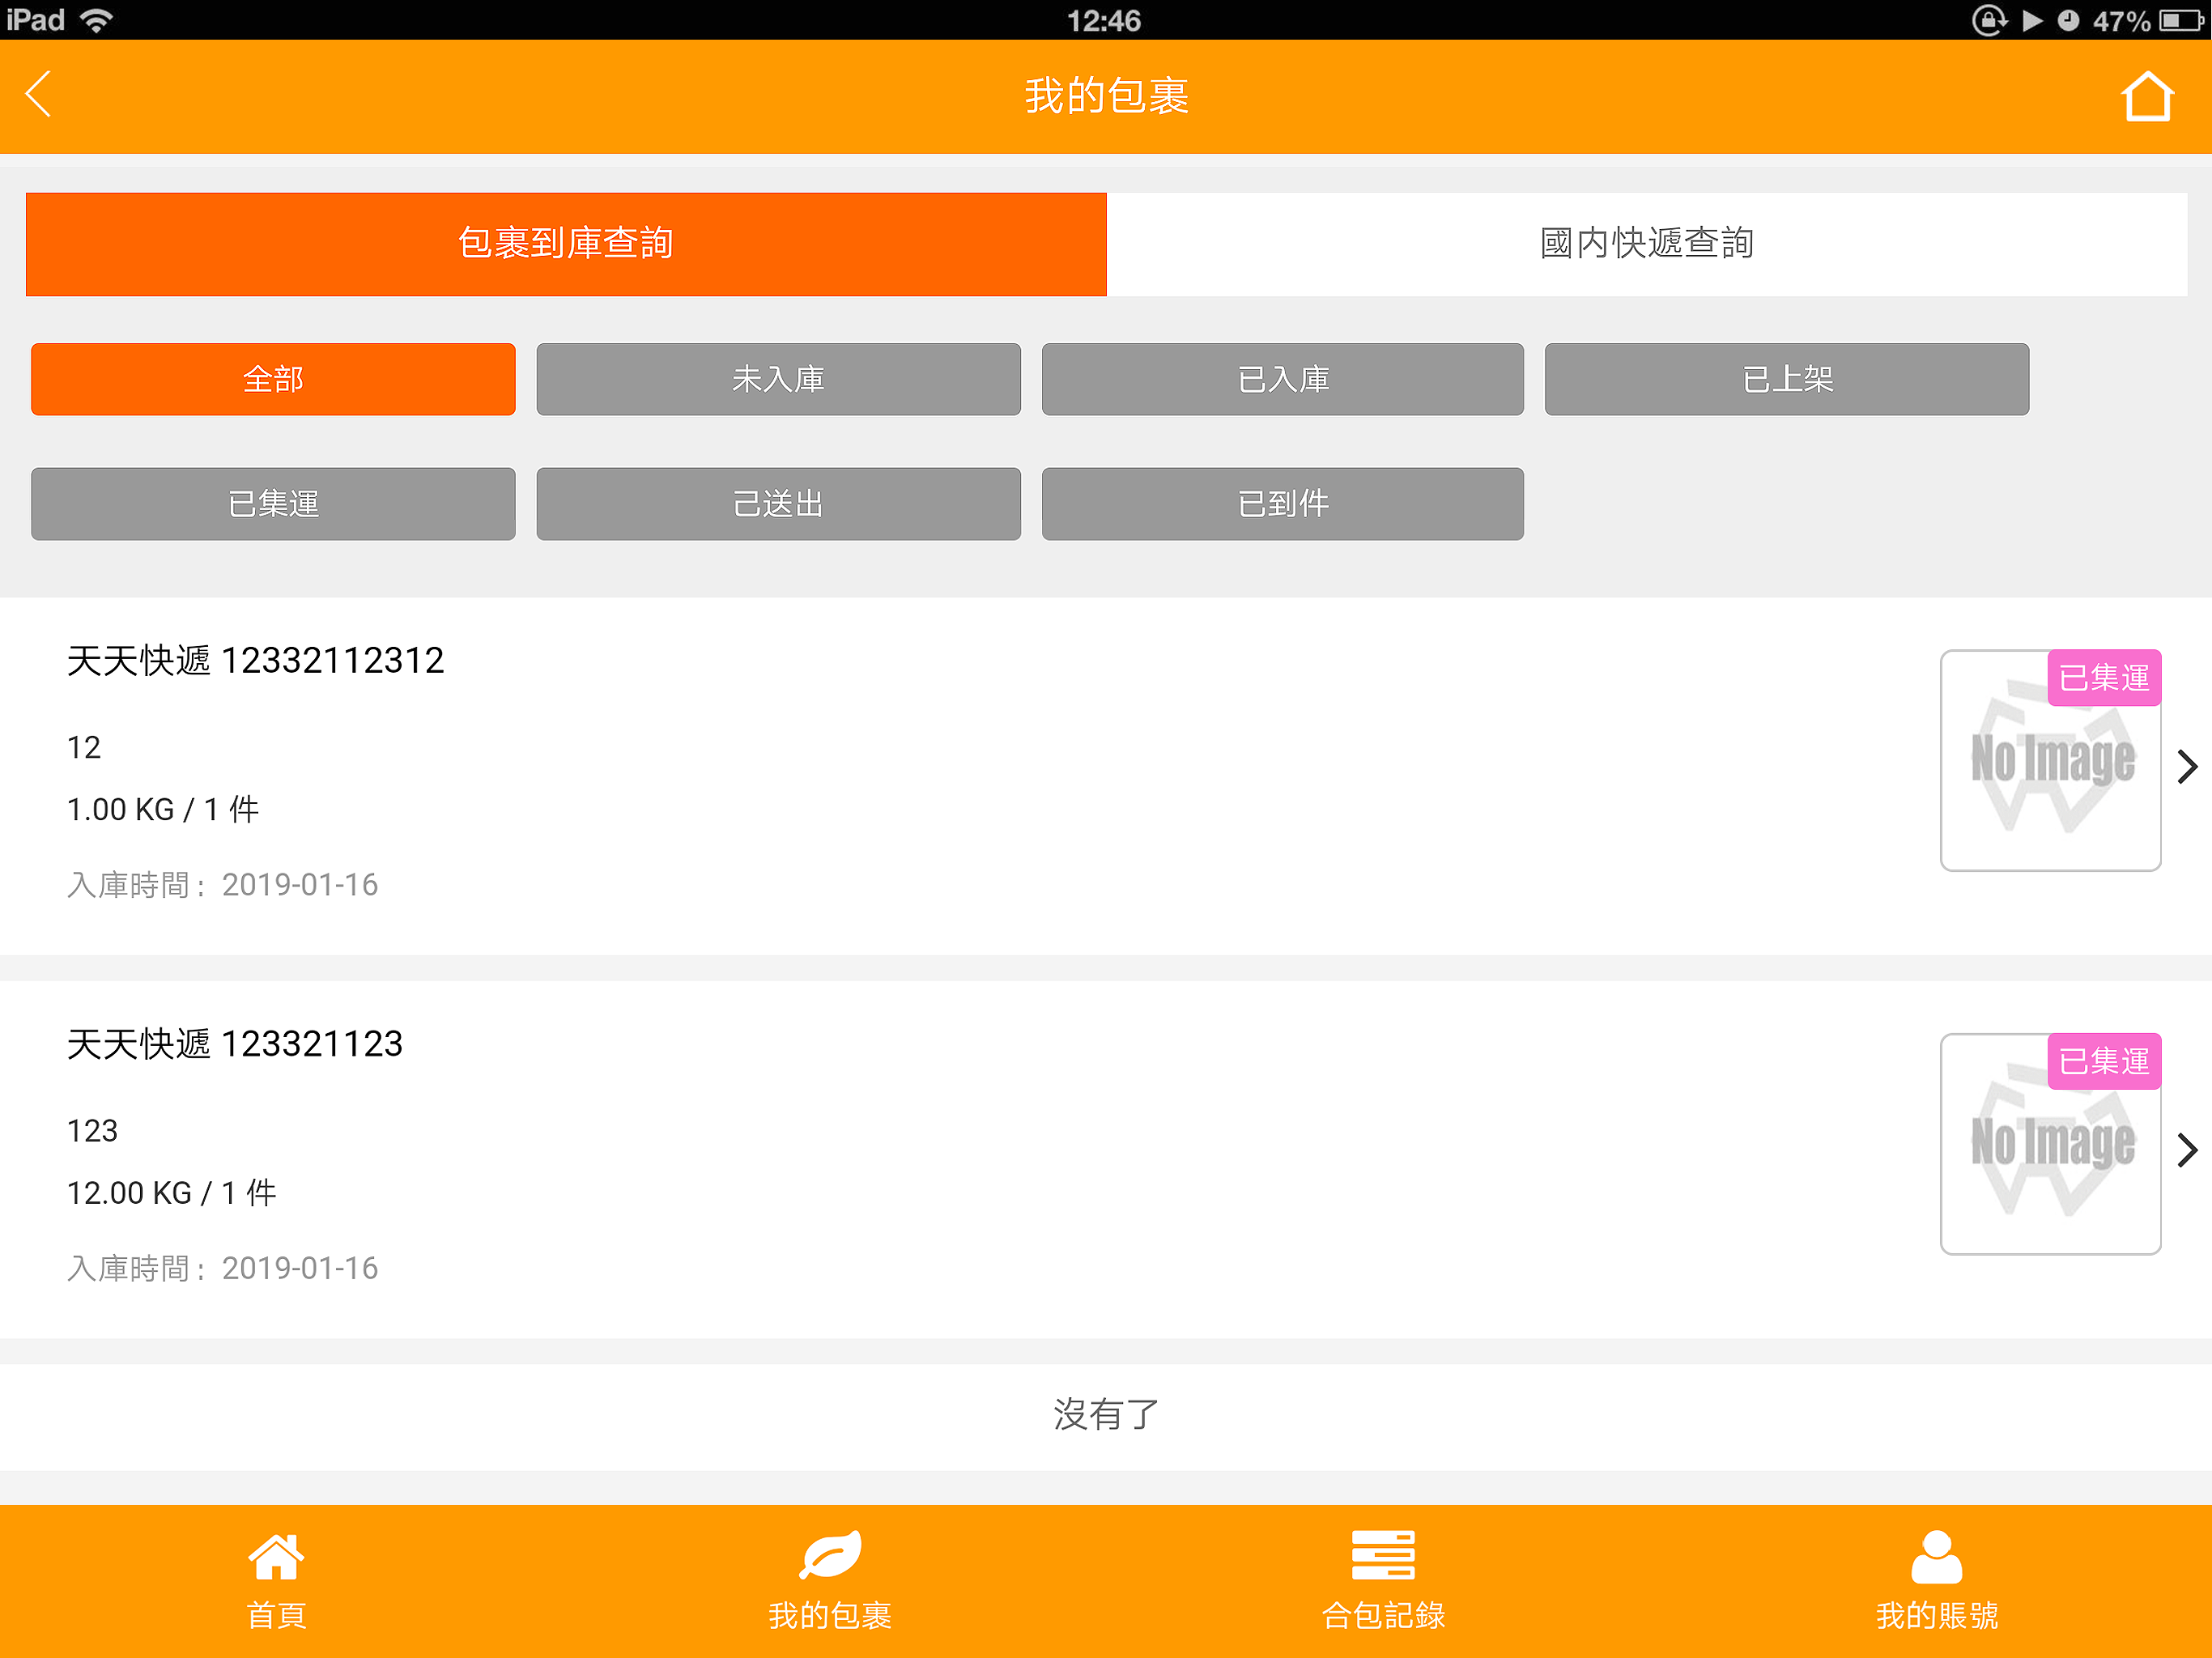Tap the home icon in header

(x=2147, y=96)
